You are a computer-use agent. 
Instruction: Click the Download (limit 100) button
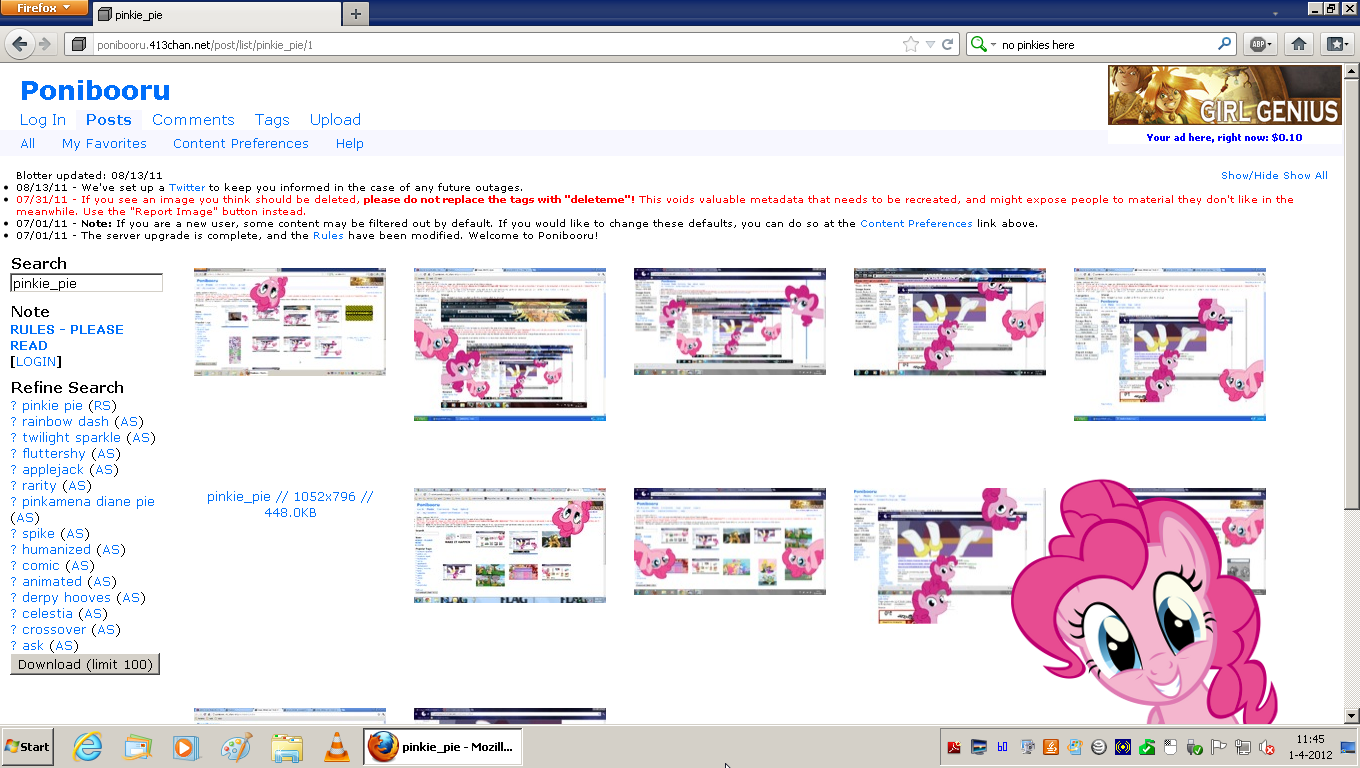point(85,664)
